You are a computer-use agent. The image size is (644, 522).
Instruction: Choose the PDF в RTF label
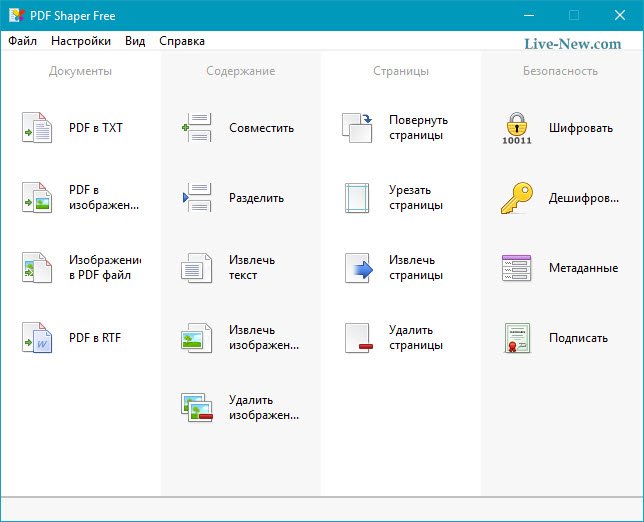[95, 338]
